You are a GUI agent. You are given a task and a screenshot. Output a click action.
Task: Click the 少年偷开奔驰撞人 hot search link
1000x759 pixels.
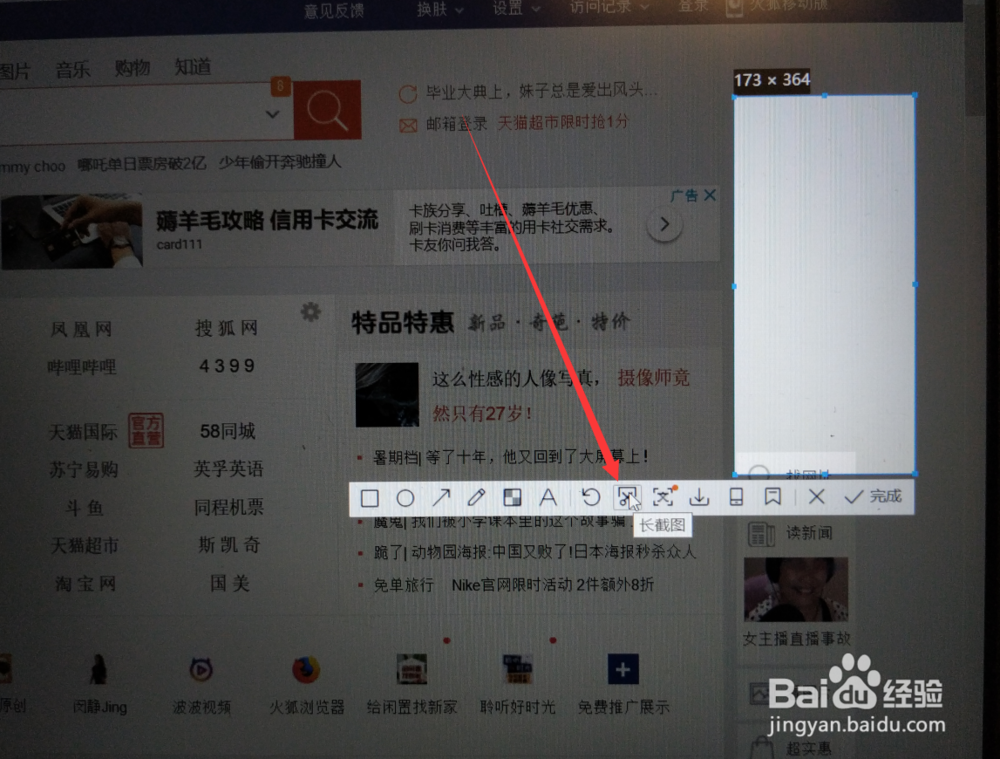click(279, 163)
